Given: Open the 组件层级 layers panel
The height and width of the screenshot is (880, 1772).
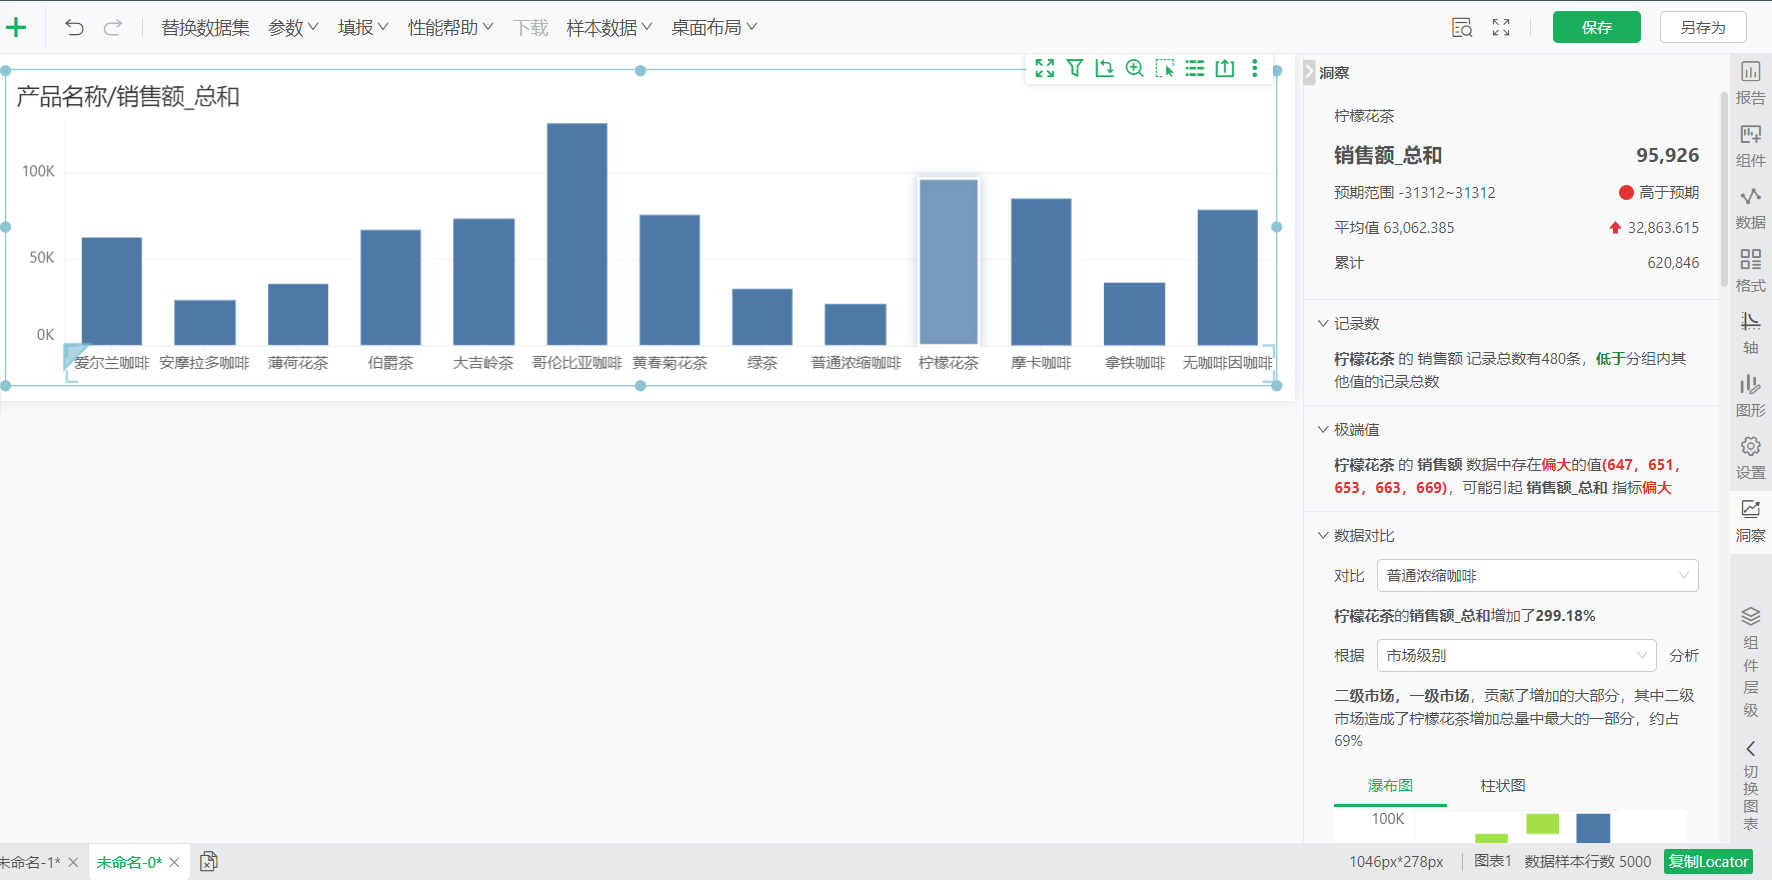Looking at the screenshot, I should tap(1751, 662).
